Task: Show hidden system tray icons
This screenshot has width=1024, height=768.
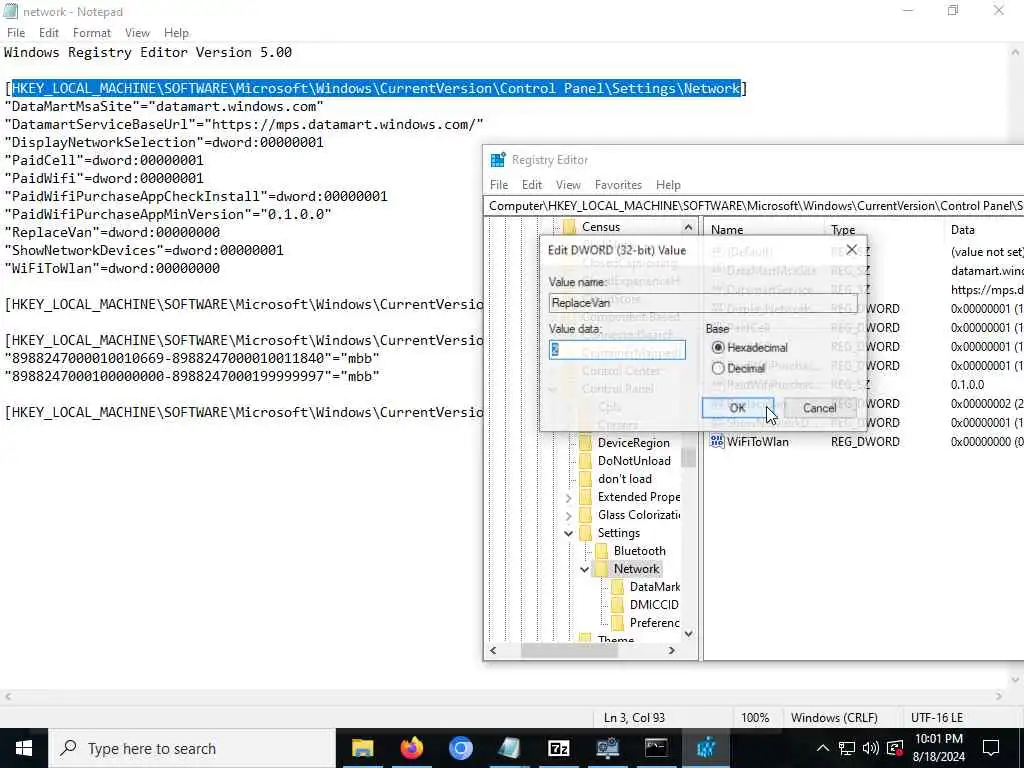Action: (823, 748)
